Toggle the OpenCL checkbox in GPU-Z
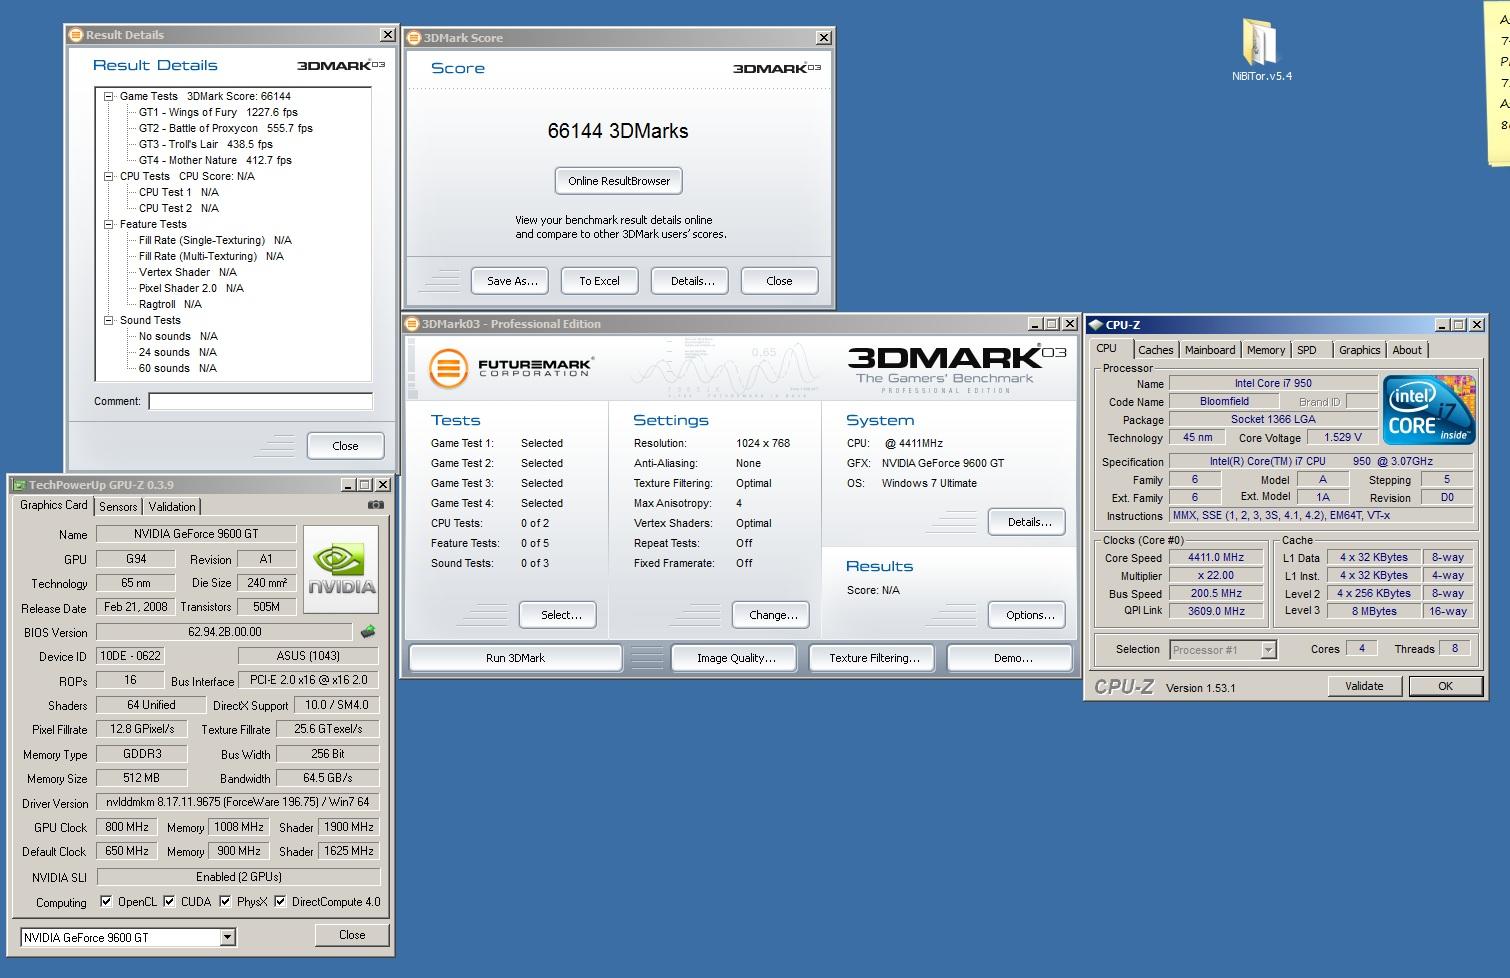This screenshot has width=1510, height=978. (x=106, y=901)
